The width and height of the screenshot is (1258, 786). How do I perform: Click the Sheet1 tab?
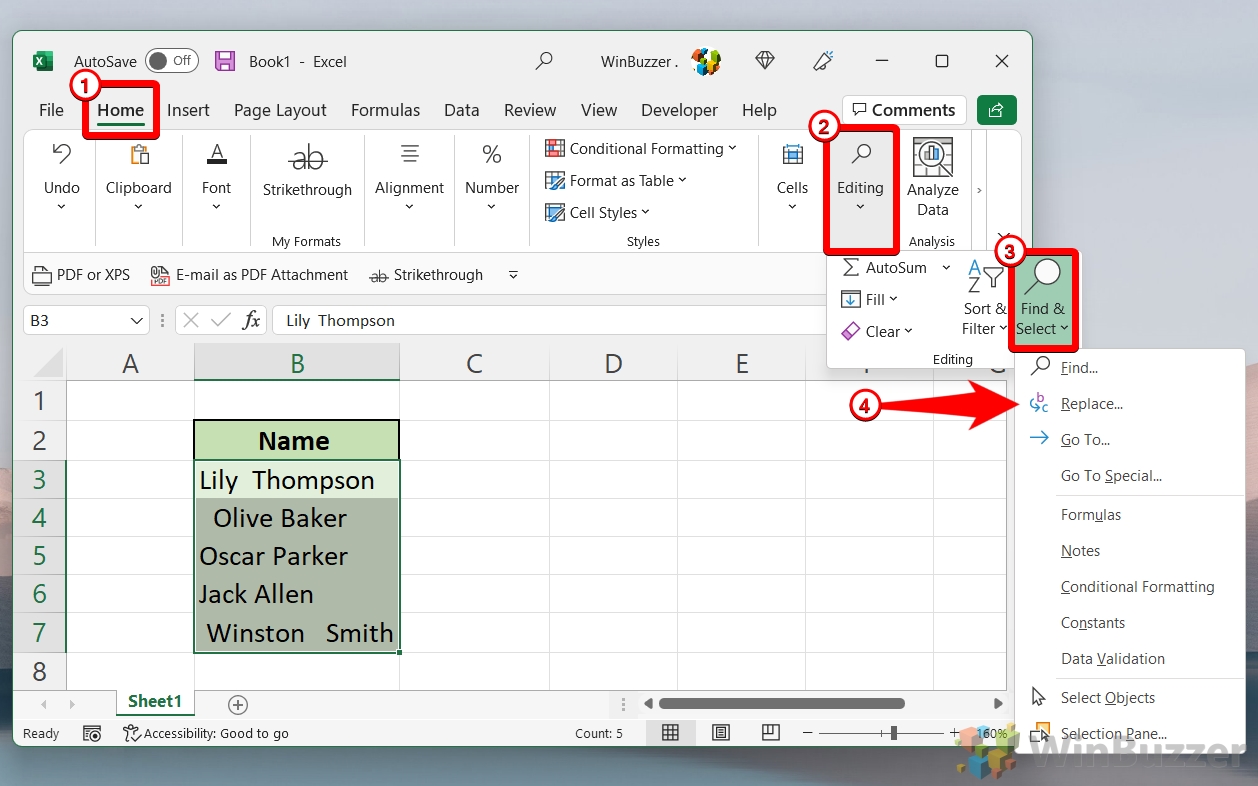[155, 702]
